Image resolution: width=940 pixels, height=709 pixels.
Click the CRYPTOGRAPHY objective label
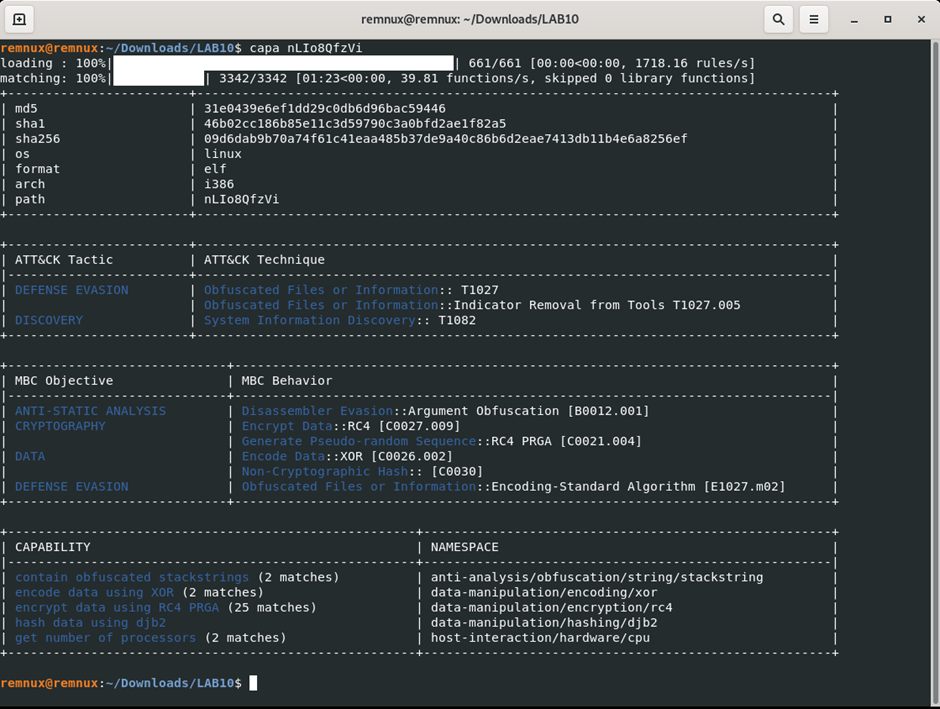(x=58, y=425)
